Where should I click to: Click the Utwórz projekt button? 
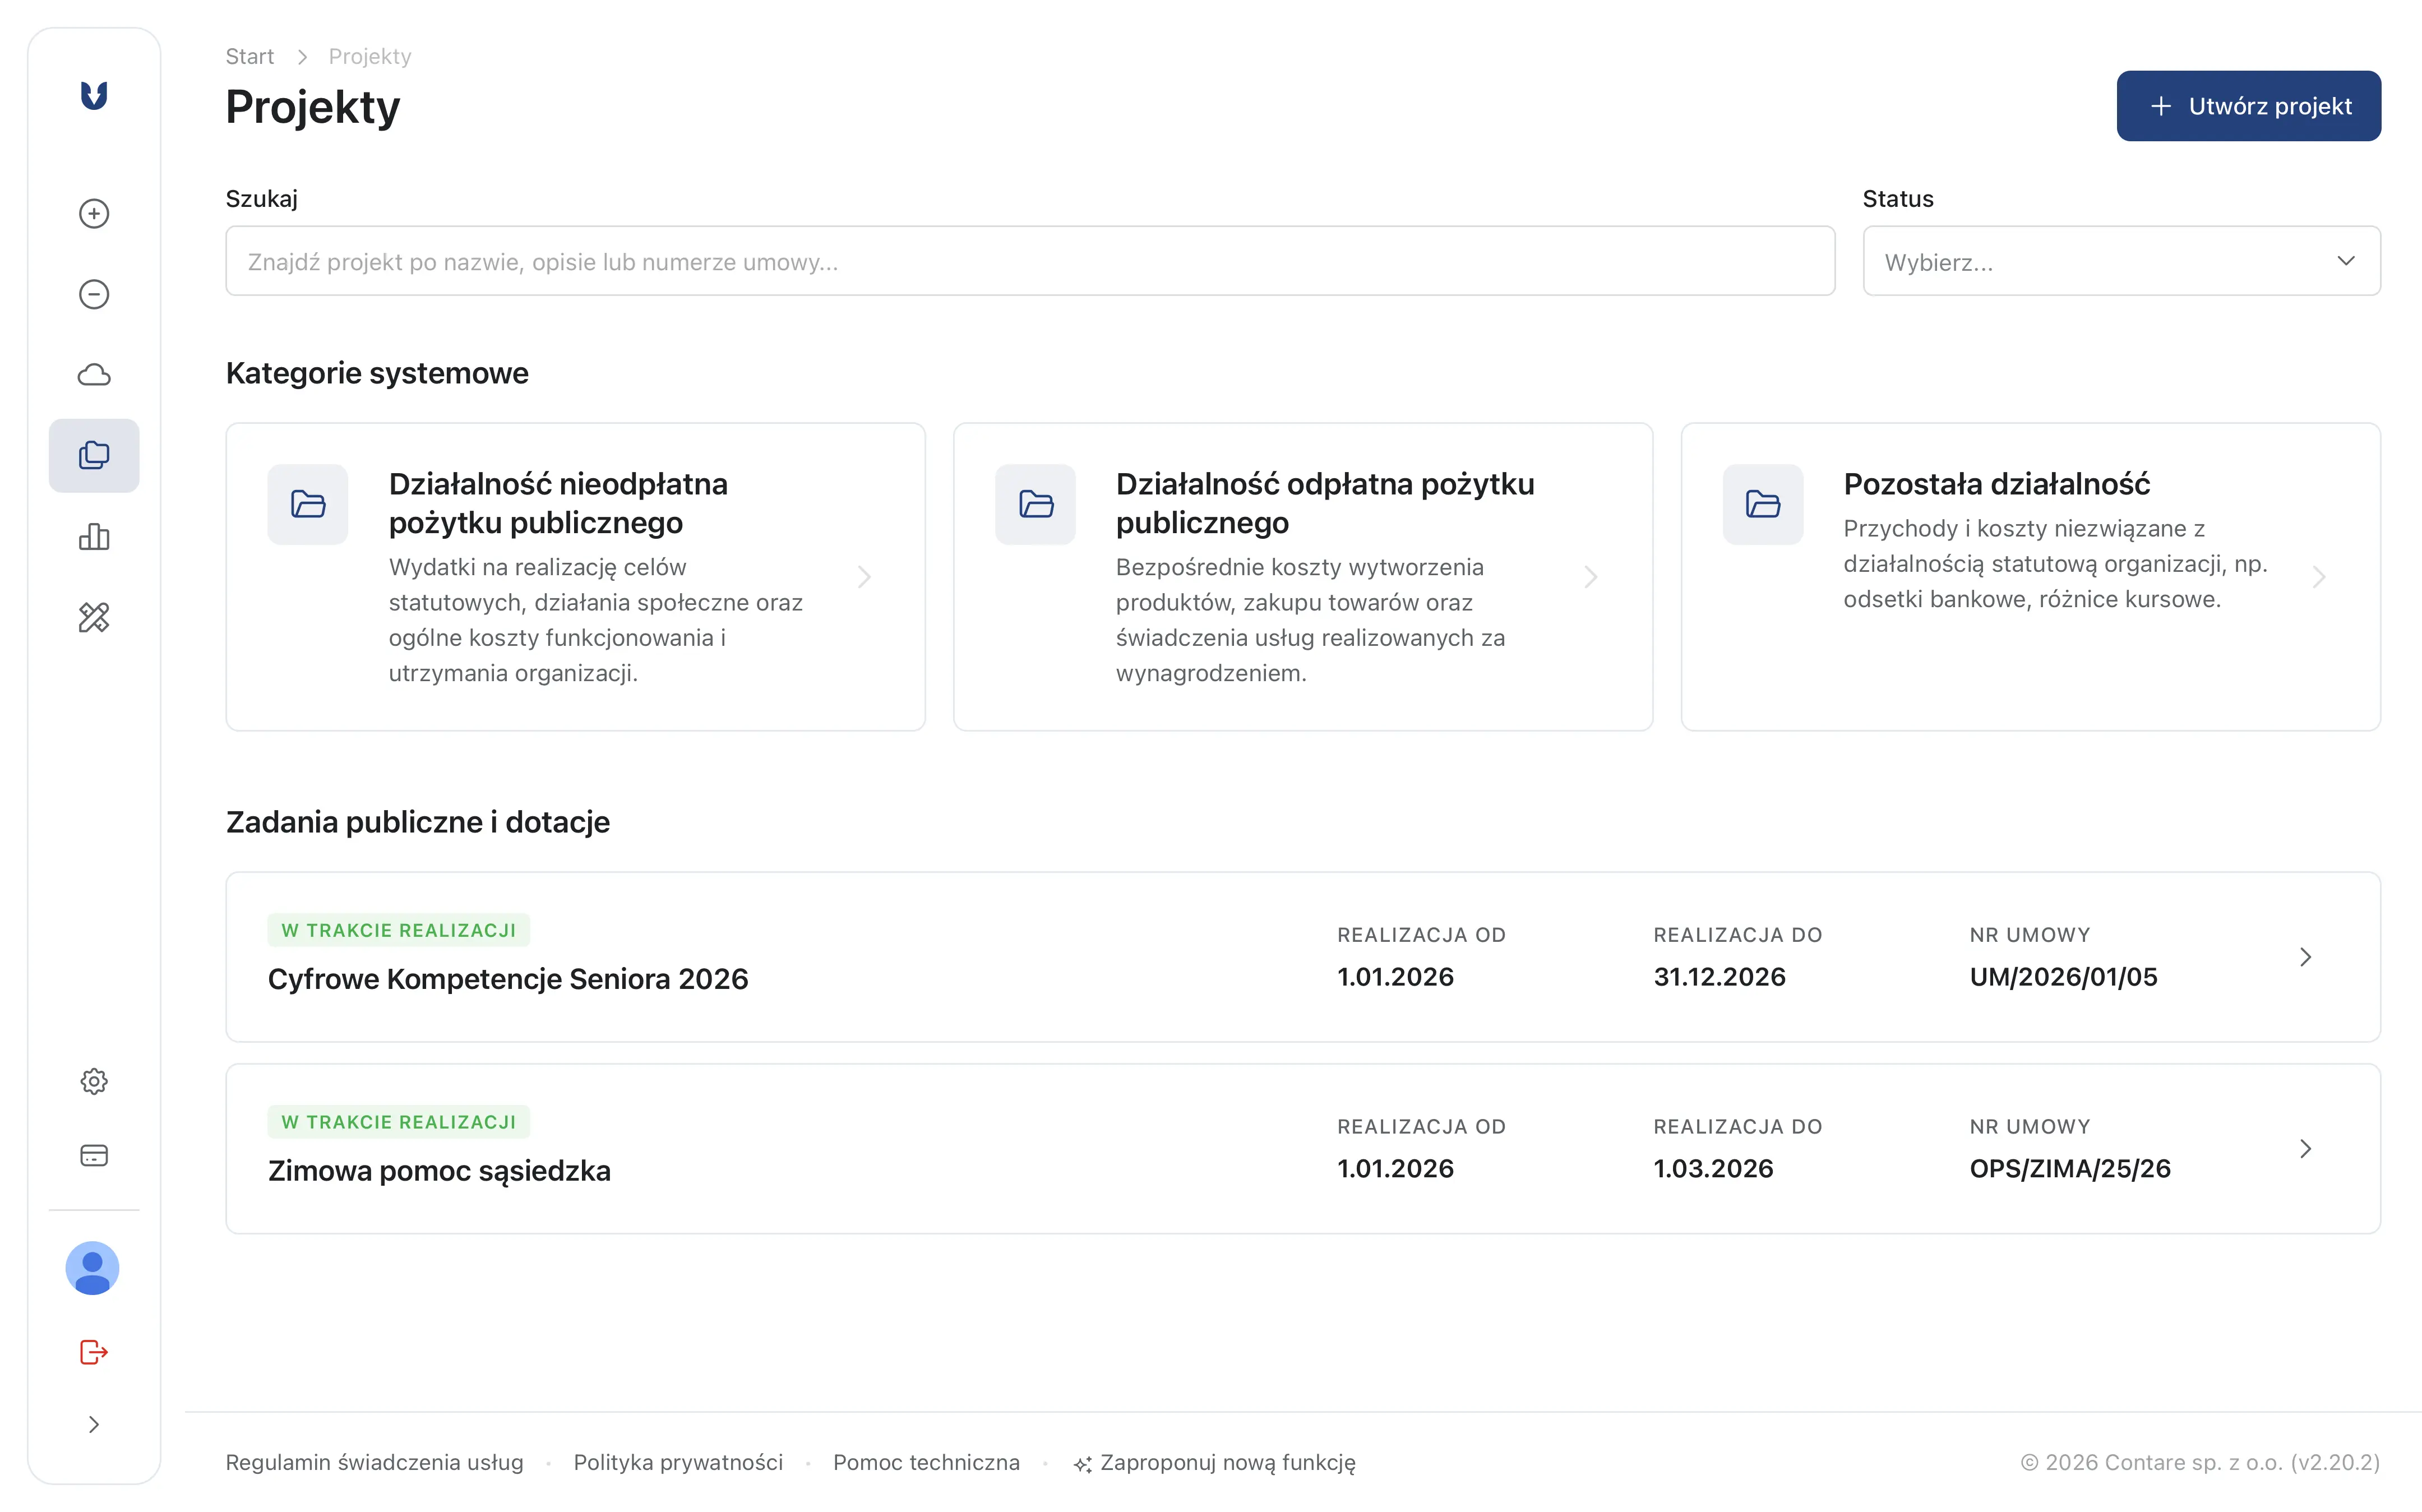click(x=2248, y=106)
